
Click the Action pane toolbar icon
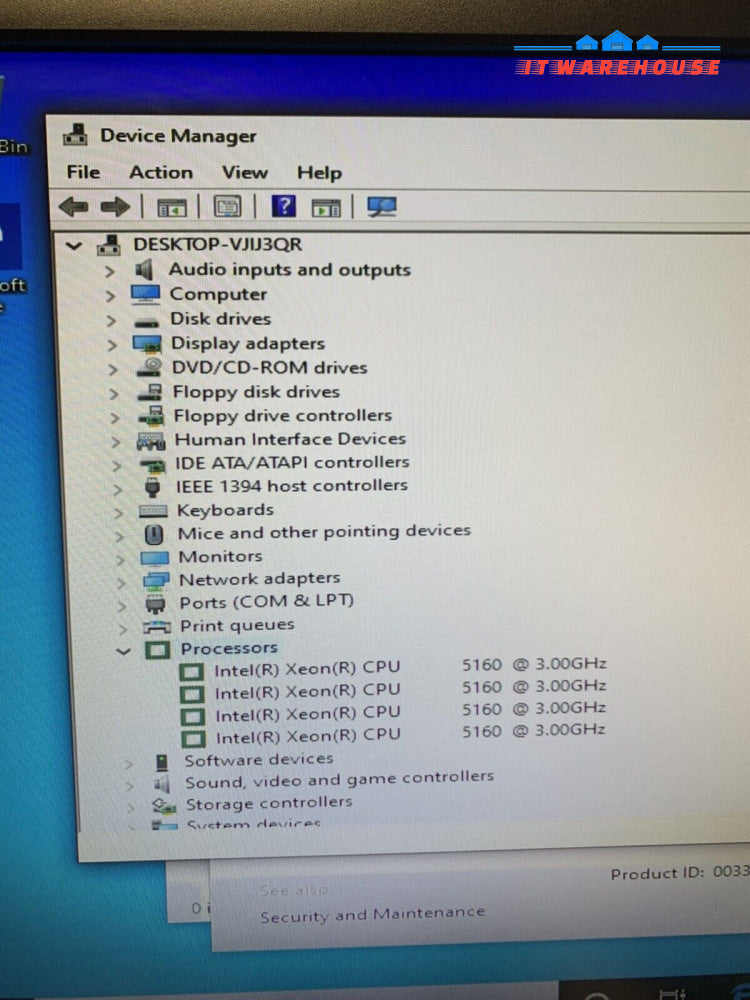click(326, 207)
